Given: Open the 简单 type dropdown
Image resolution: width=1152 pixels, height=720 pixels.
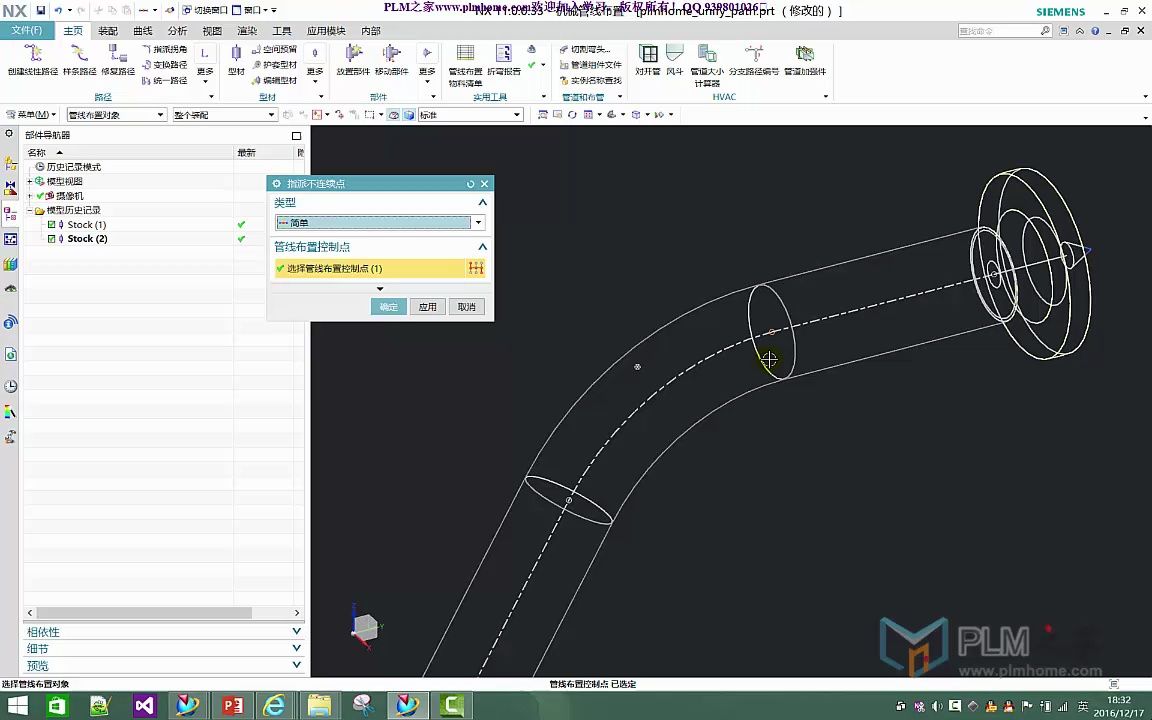Looking at the screenshot, I should coord(478,223).
